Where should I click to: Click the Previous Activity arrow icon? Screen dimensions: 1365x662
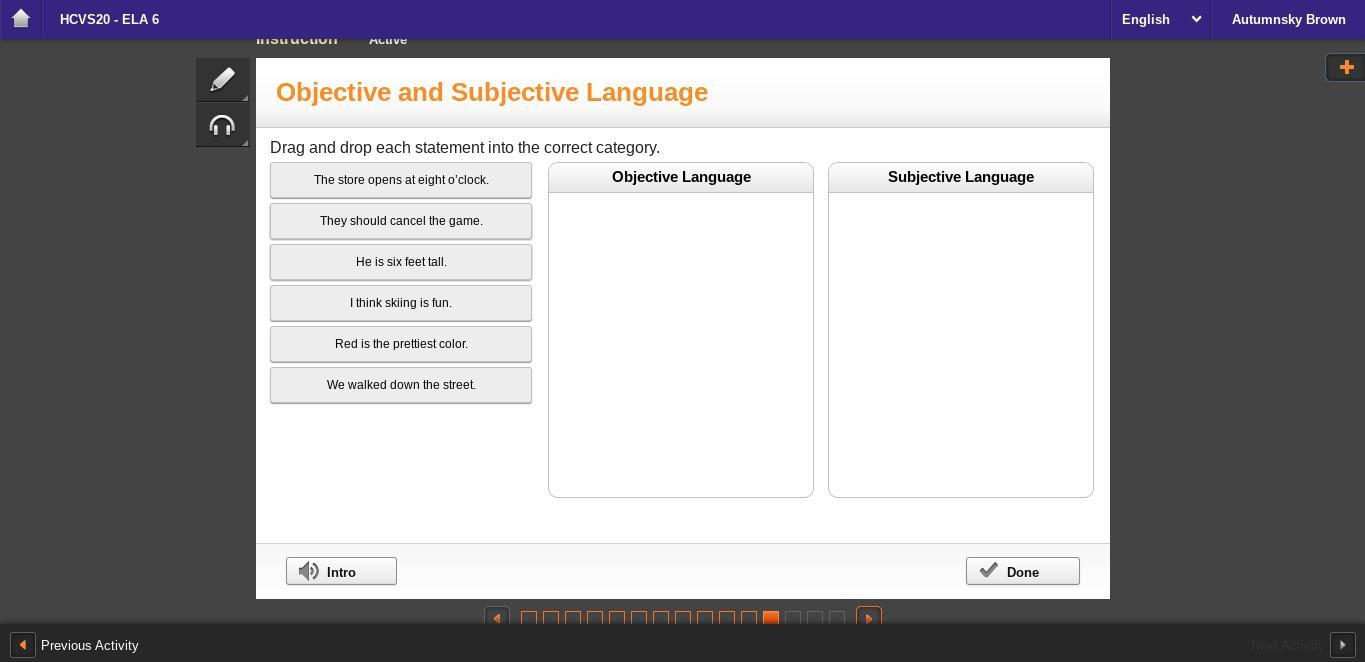point(22,645)
